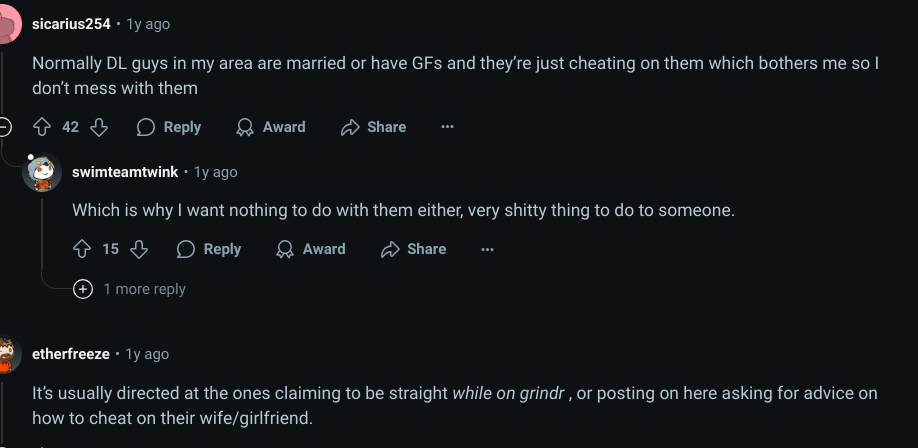This screenshot has height=448, width=918.
Task: Downvote swimteamtwink's reply
Action: [x=139, y=249]
